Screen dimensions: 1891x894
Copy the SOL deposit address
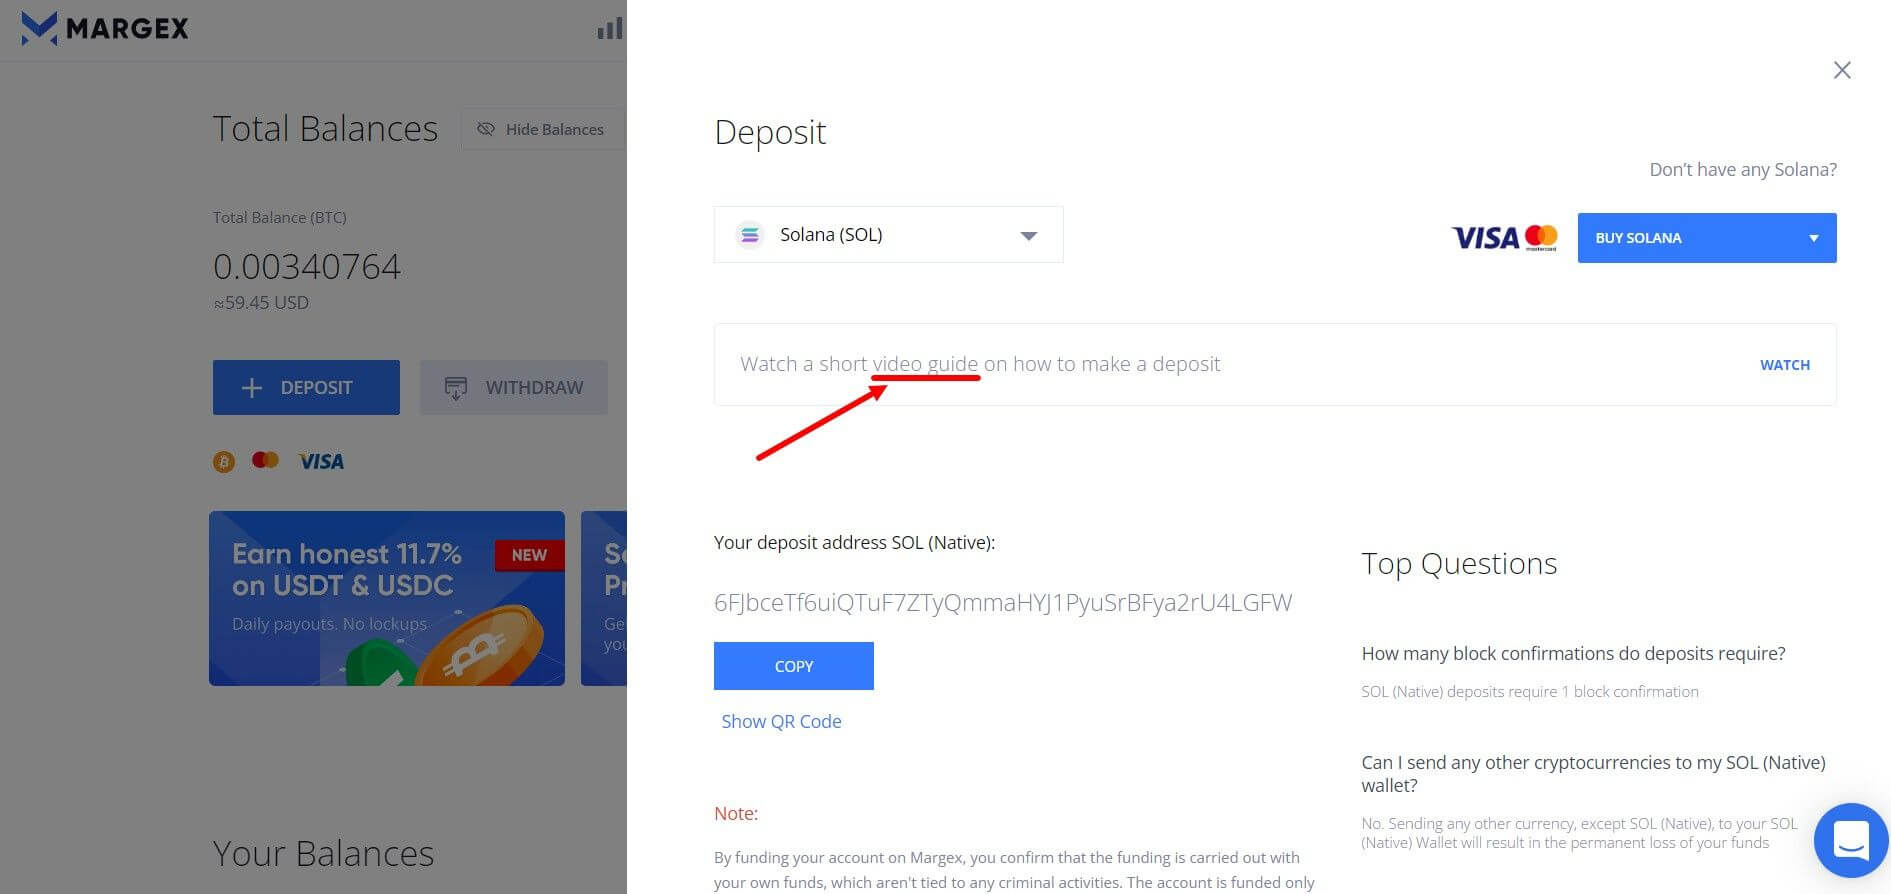coord(794,666)
